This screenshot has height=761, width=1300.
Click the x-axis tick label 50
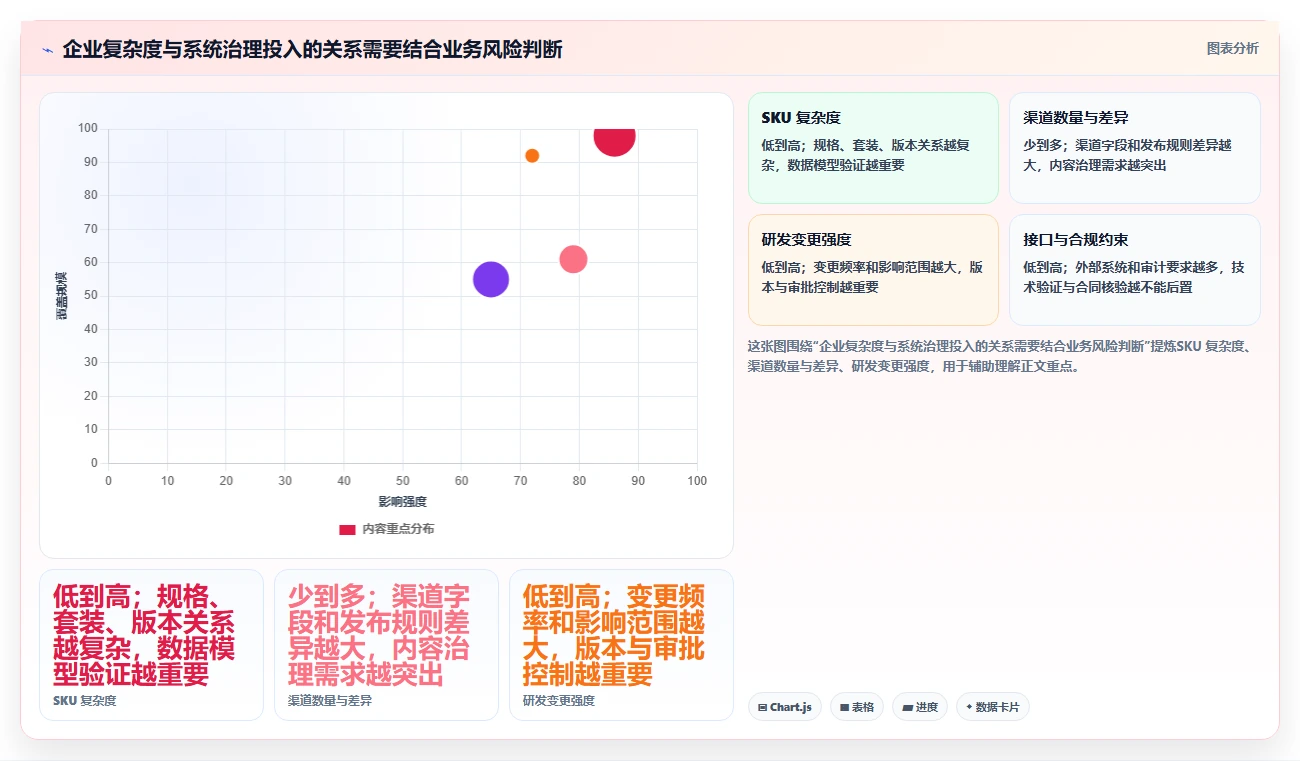click(x=403, y=481)
